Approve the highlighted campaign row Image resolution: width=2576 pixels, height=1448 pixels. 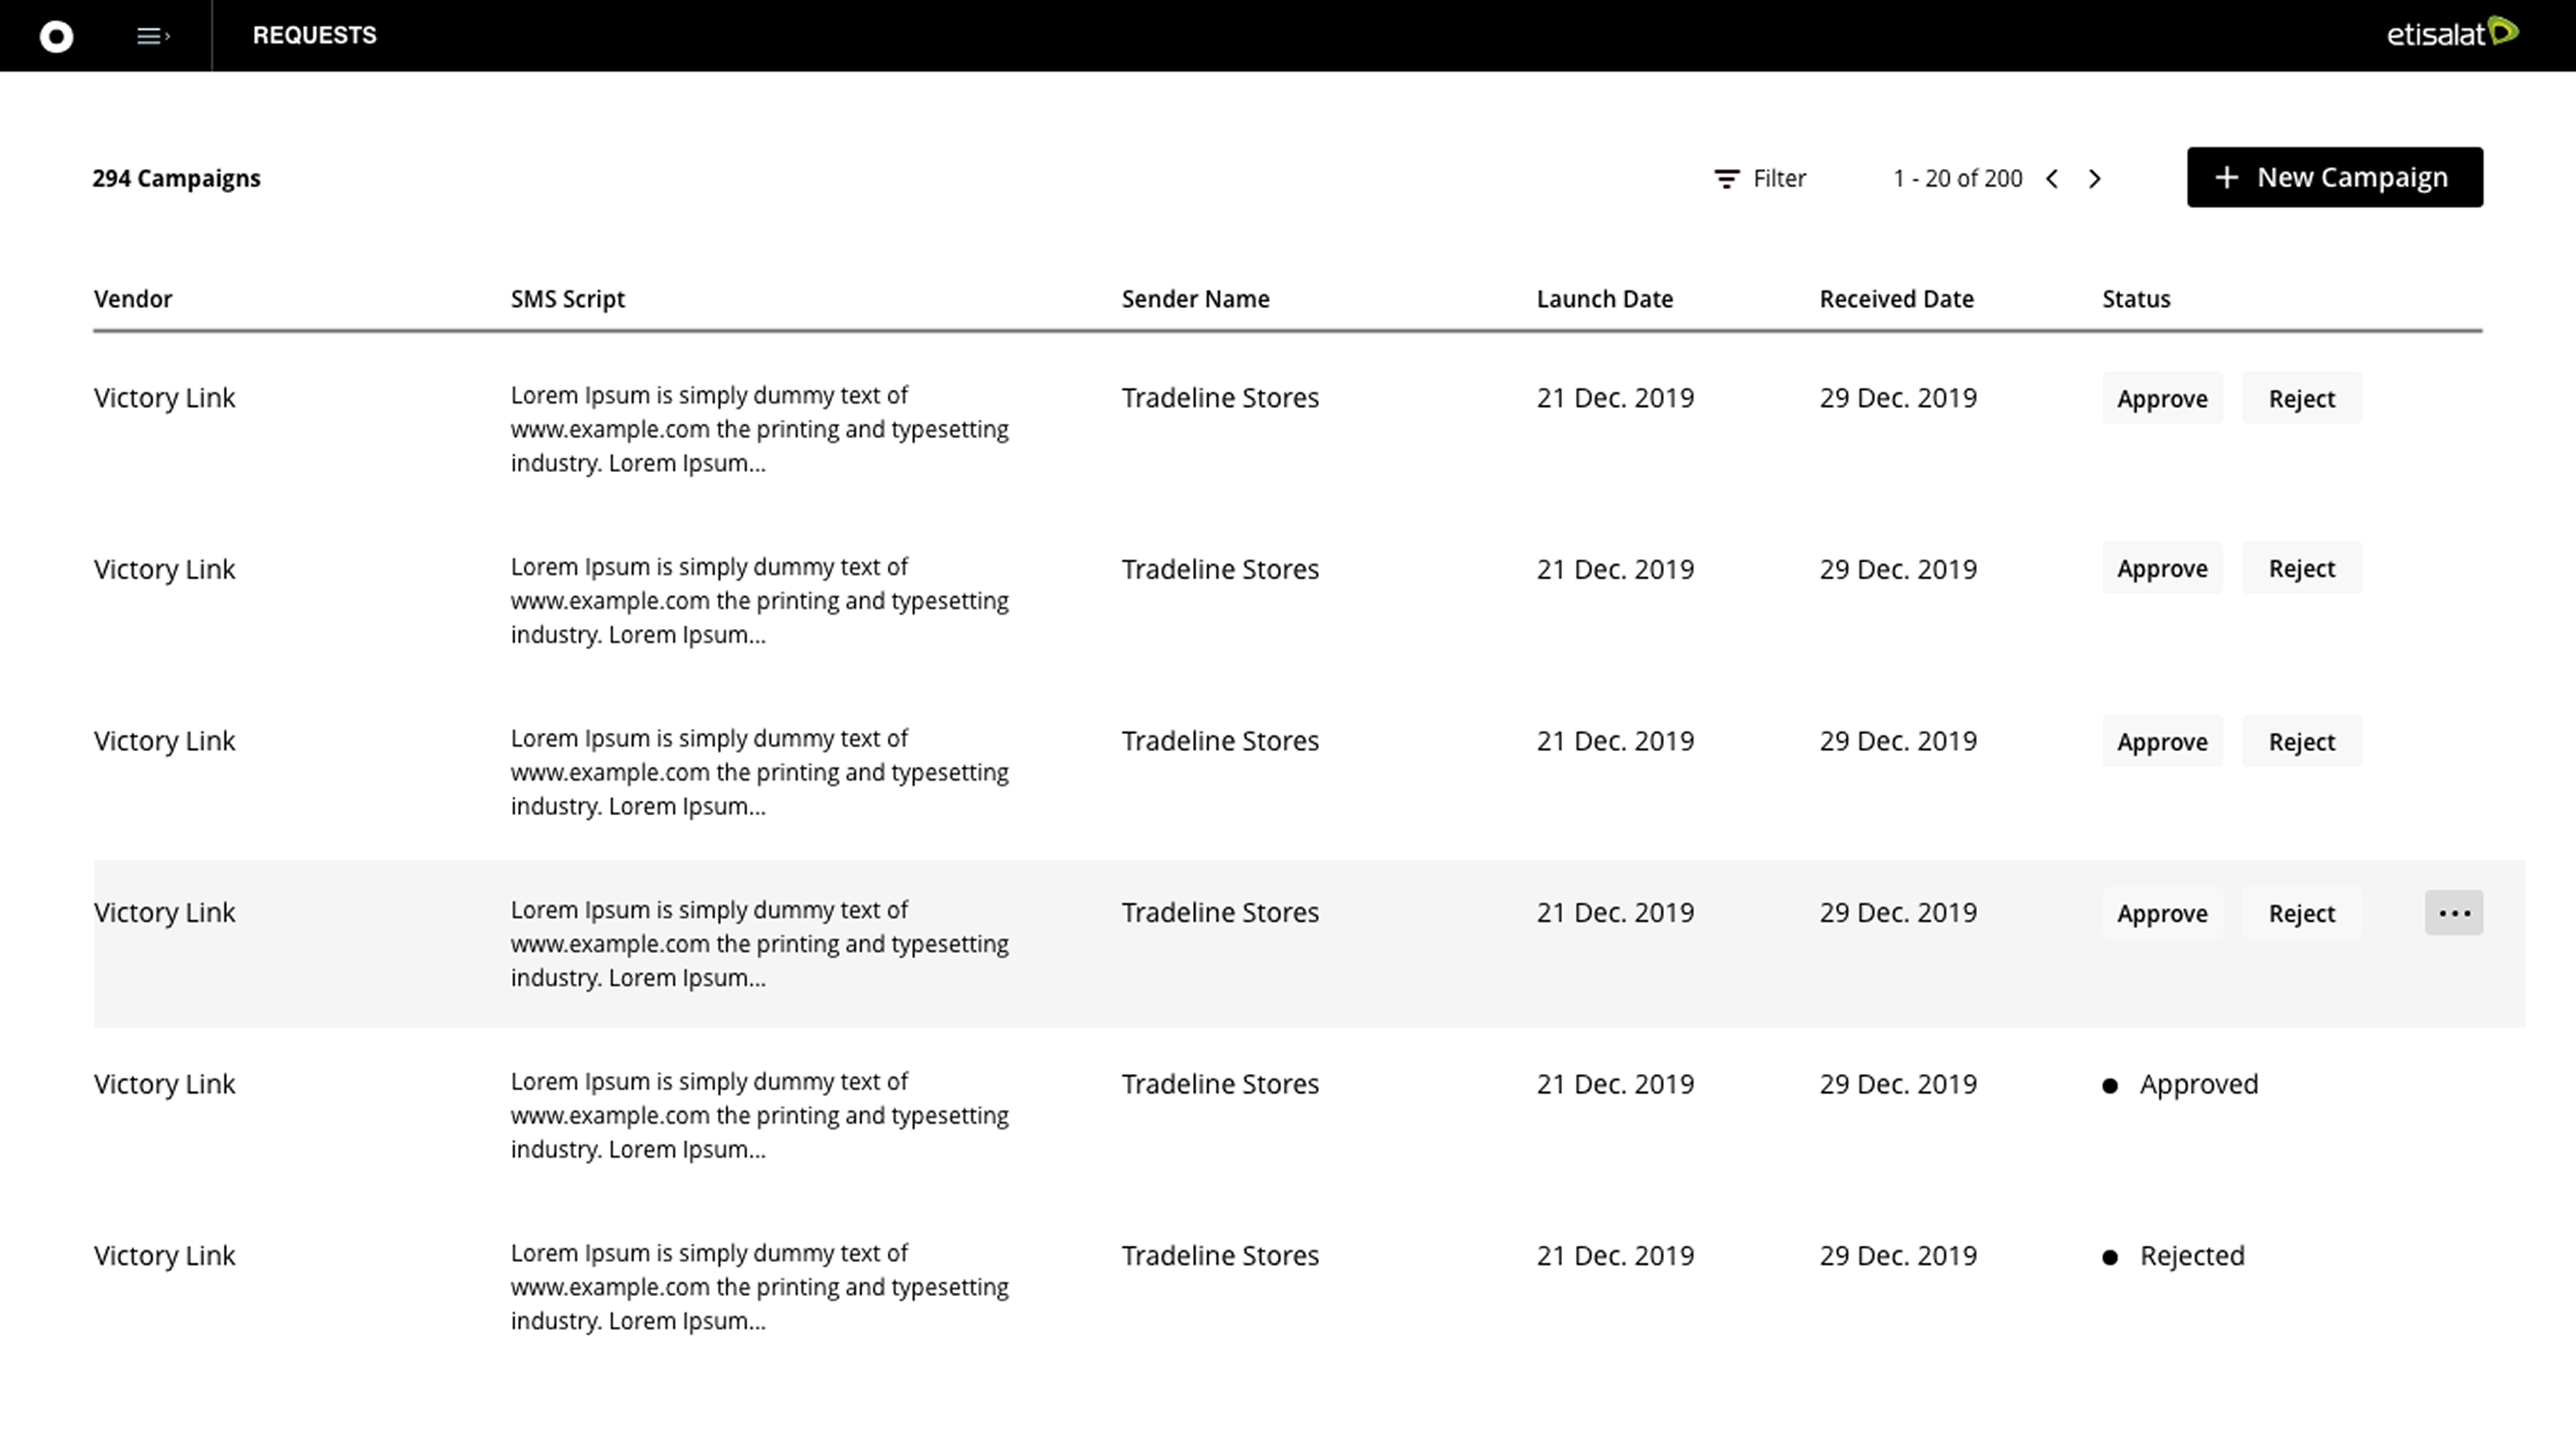[x=2161, y=913]
